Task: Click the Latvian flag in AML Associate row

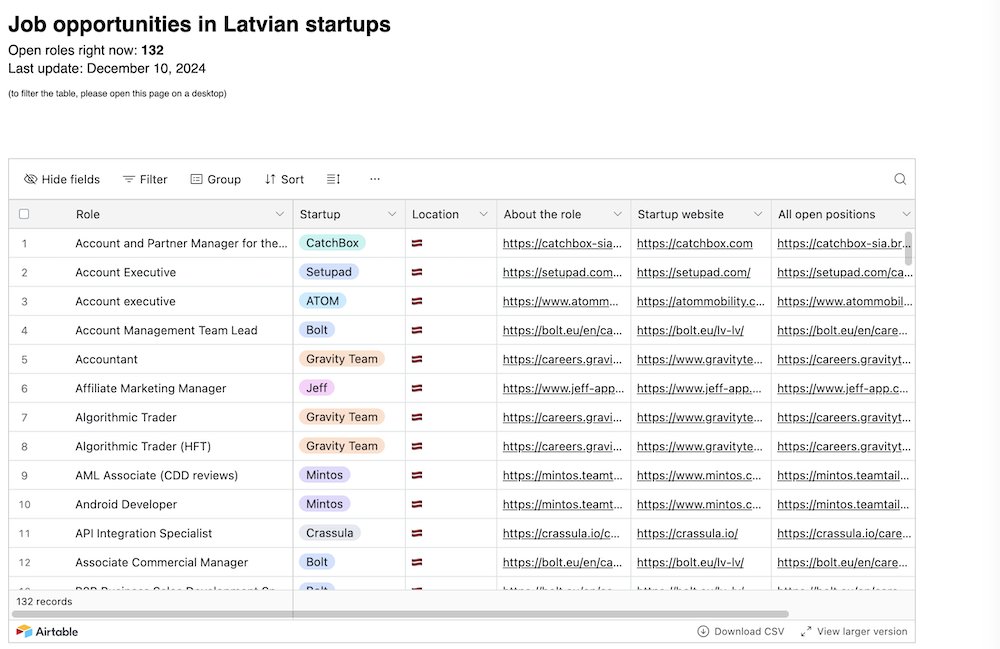Action: (417, 475)
